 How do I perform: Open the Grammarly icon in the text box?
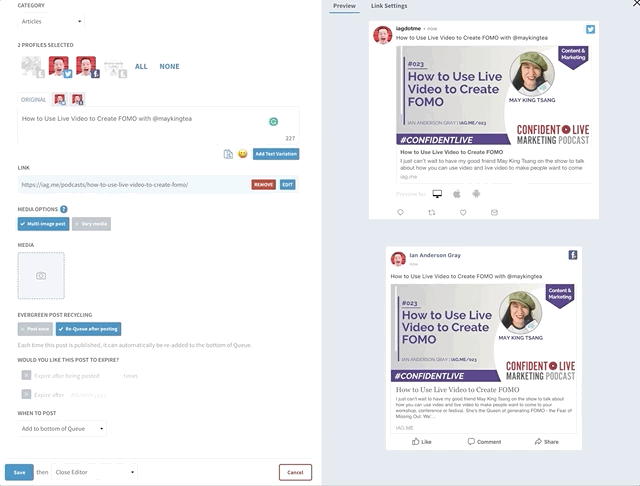(x=273, y=121)
